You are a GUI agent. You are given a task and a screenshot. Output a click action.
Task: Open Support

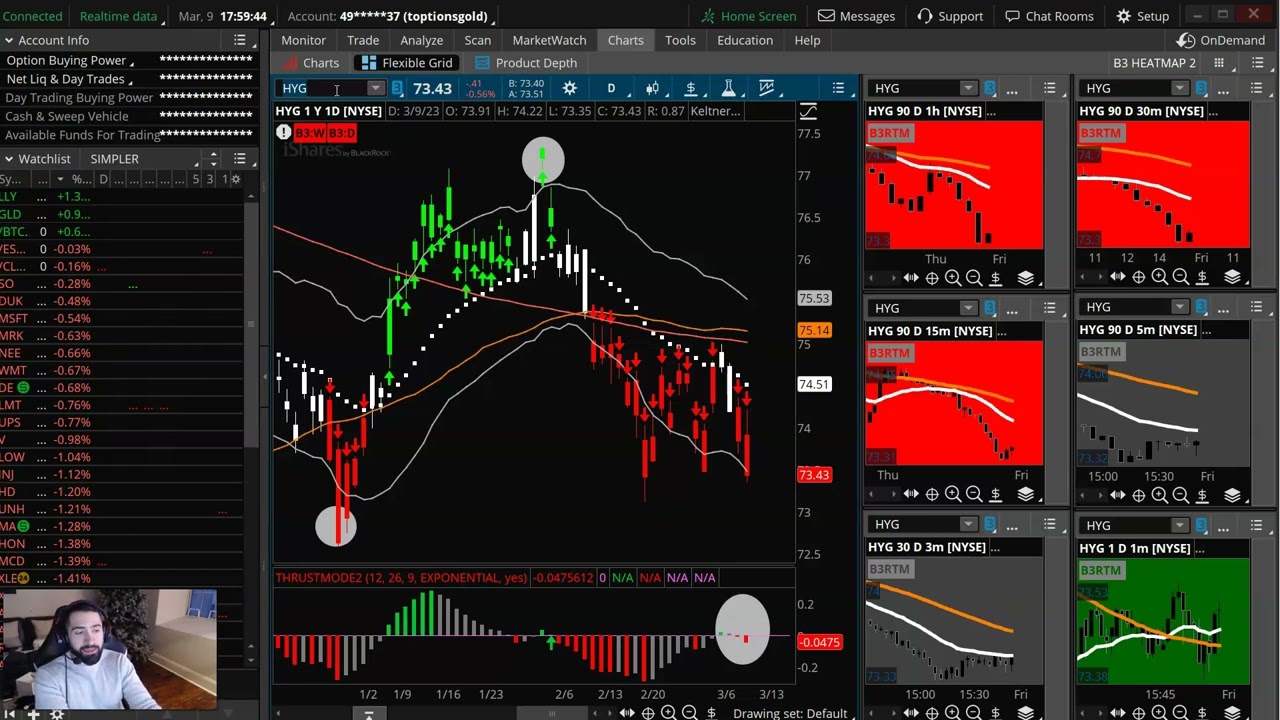(x=949, y=16)
